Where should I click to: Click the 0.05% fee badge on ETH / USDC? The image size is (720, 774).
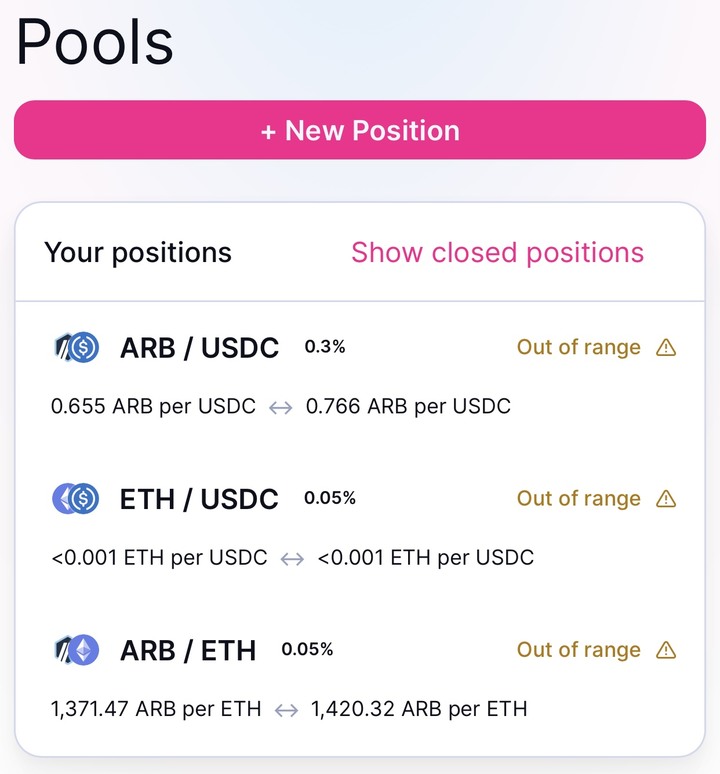click(x=330, y=498)
